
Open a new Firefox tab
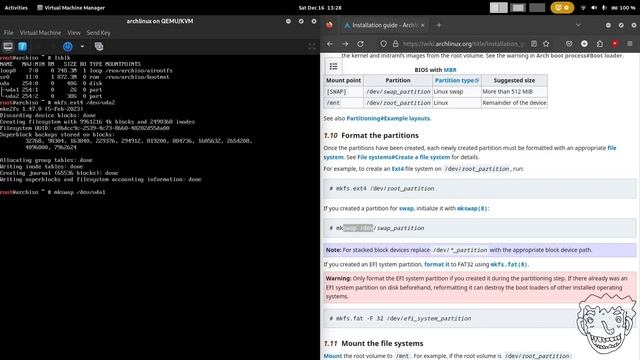[439, 25]
